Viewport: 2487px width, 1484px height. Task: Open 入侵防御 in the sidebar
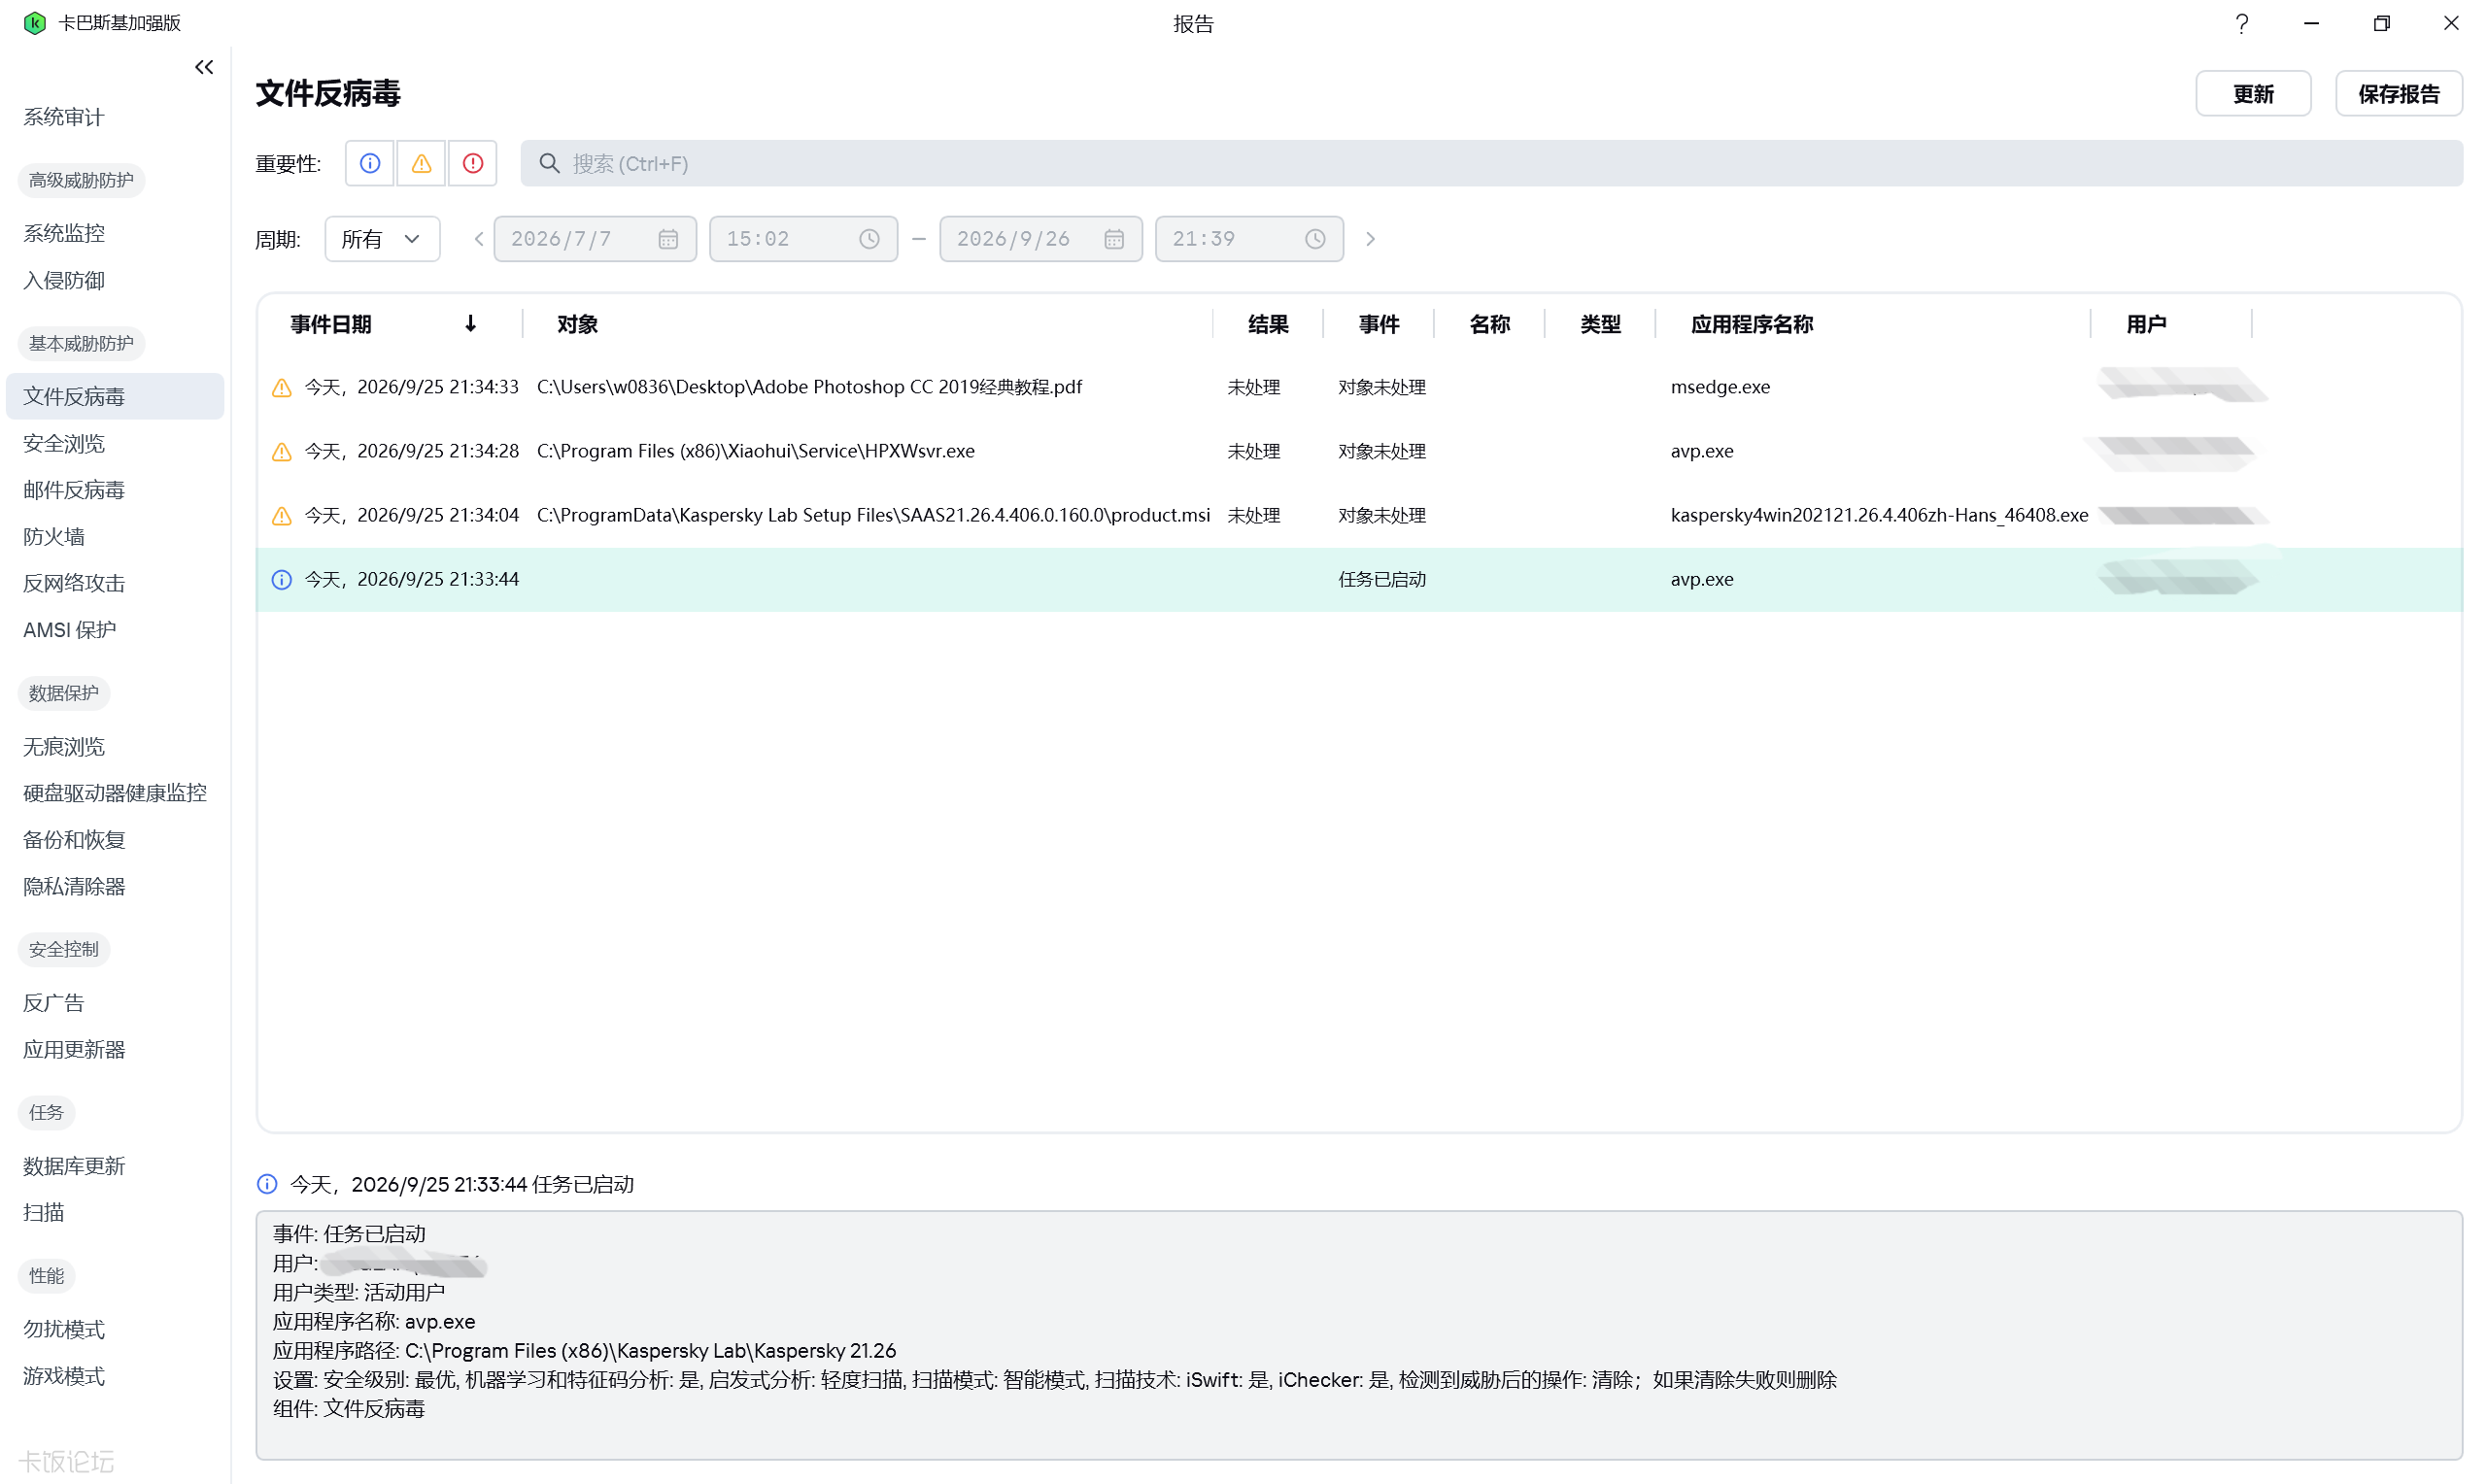(x=64, y=280)
